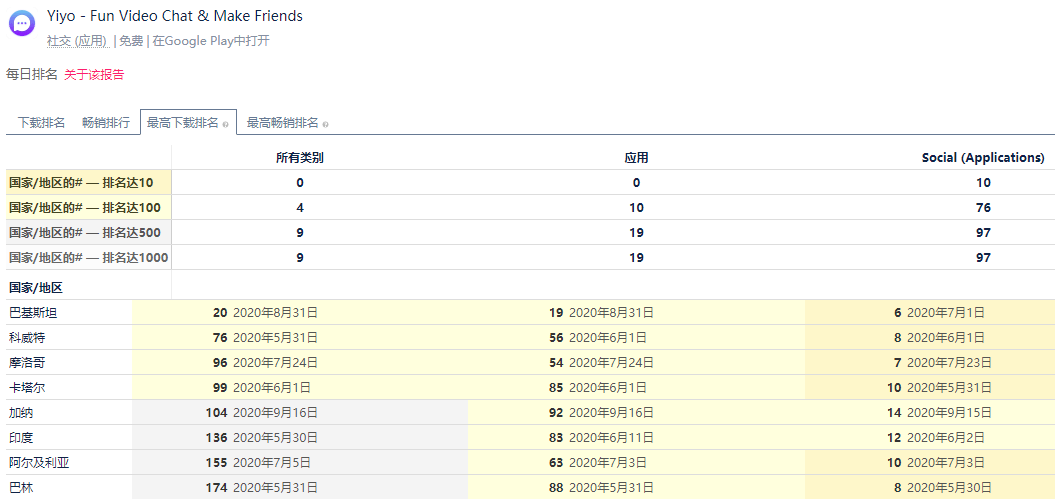This screenshot has width=1055, height=499.
Task: Click 科威特 apps rank 56 cell
Action: pyautogui.click(x=636, y=338)
